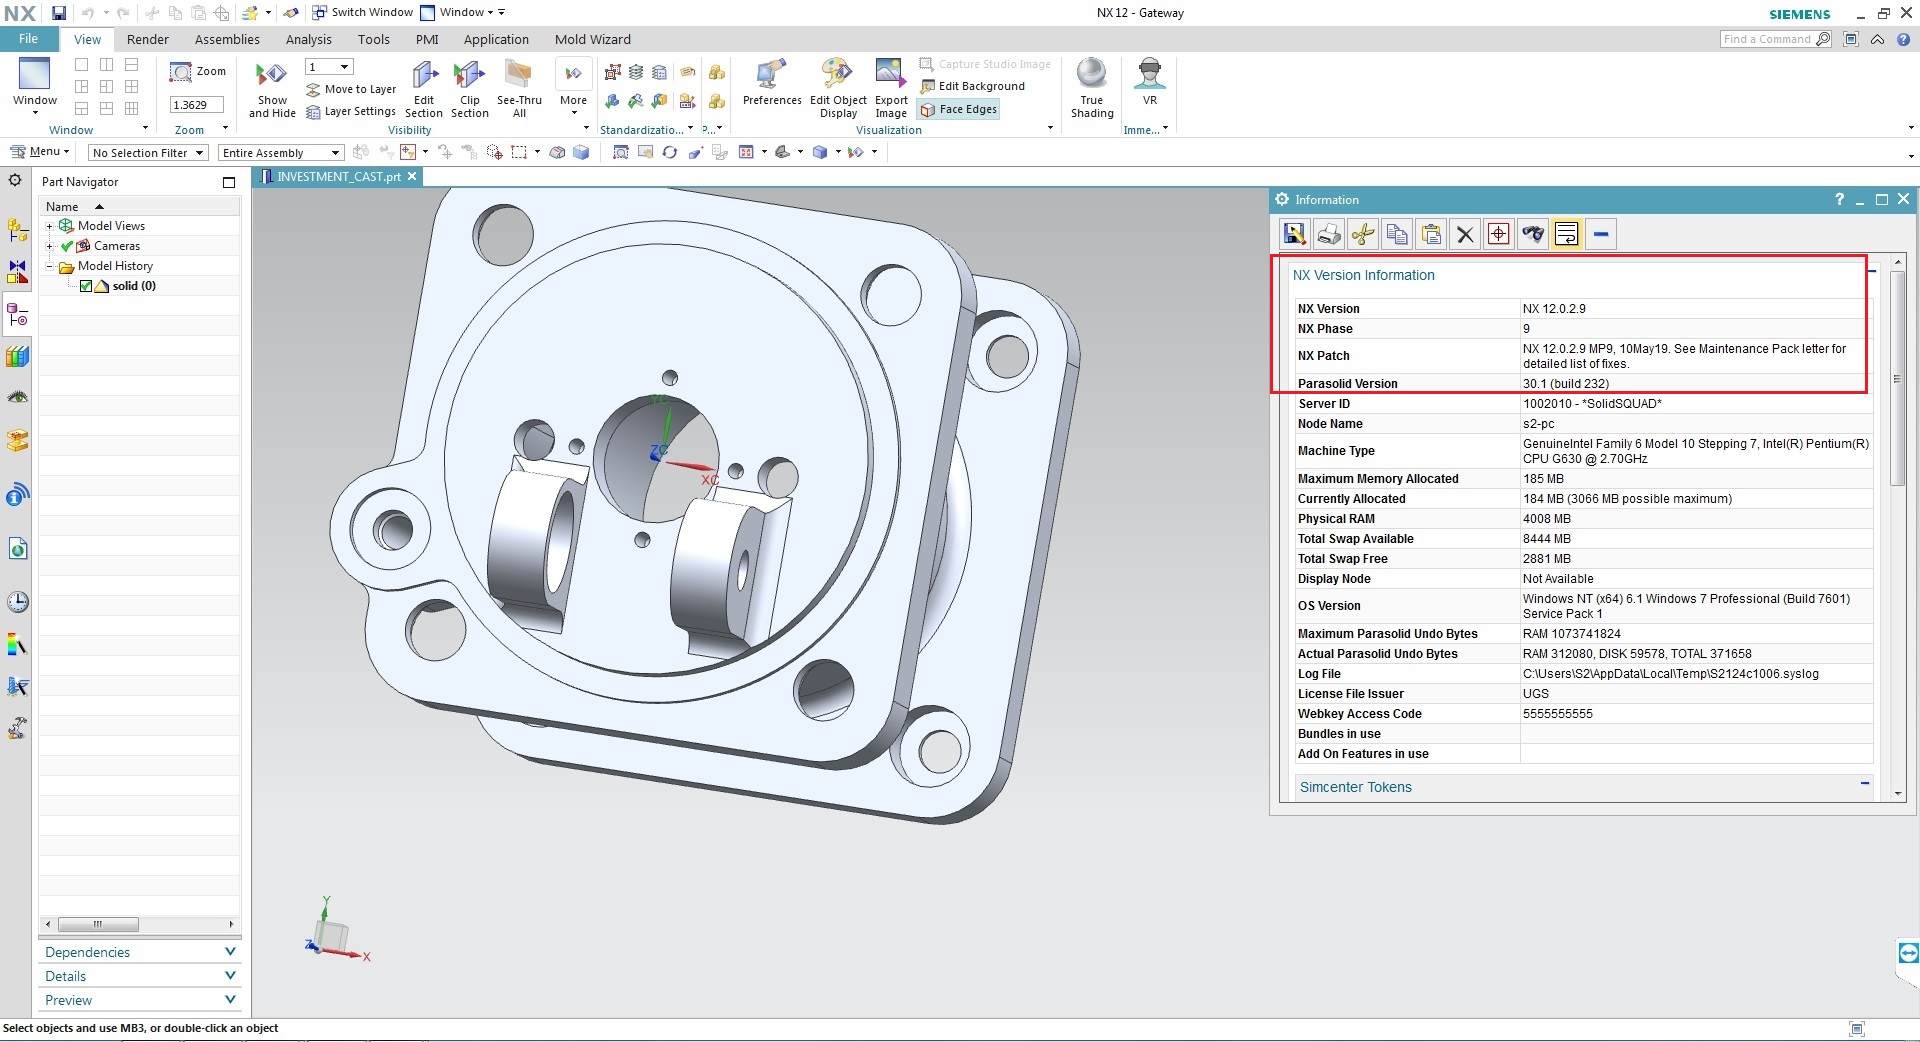Click the help question mark icon in ribbon
This screenshot has width=1920, height=1042.
pyautogui.click(x=1904, y=39)
